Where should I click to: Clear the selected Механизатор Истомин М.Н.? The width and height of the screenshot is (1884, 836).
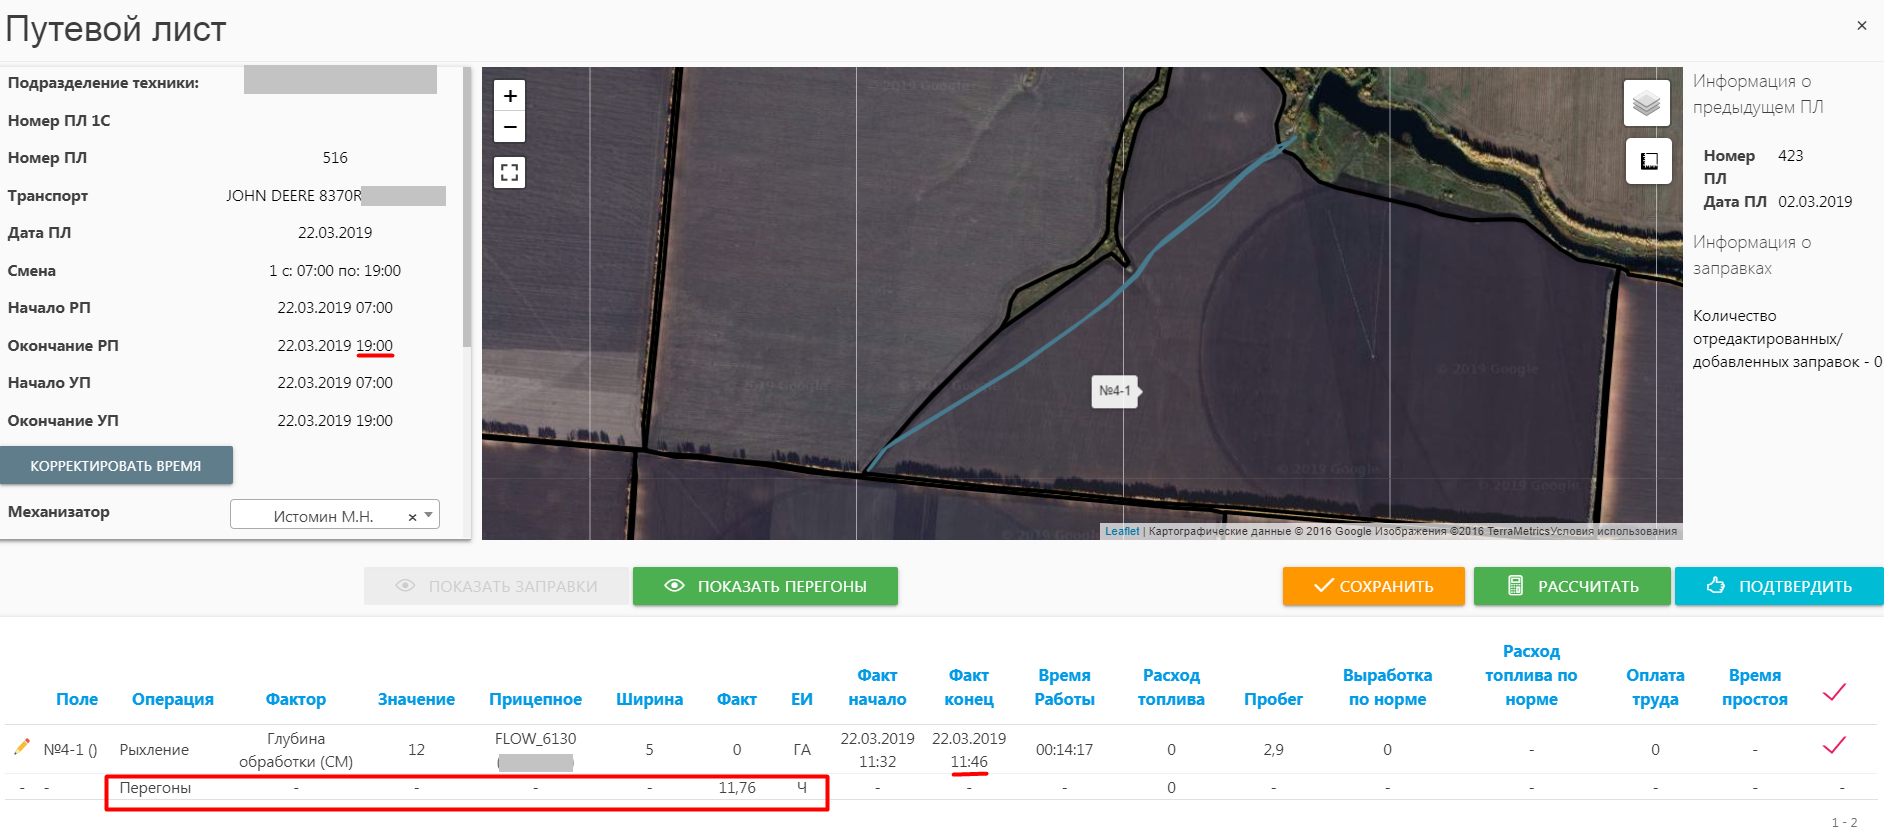412,517
